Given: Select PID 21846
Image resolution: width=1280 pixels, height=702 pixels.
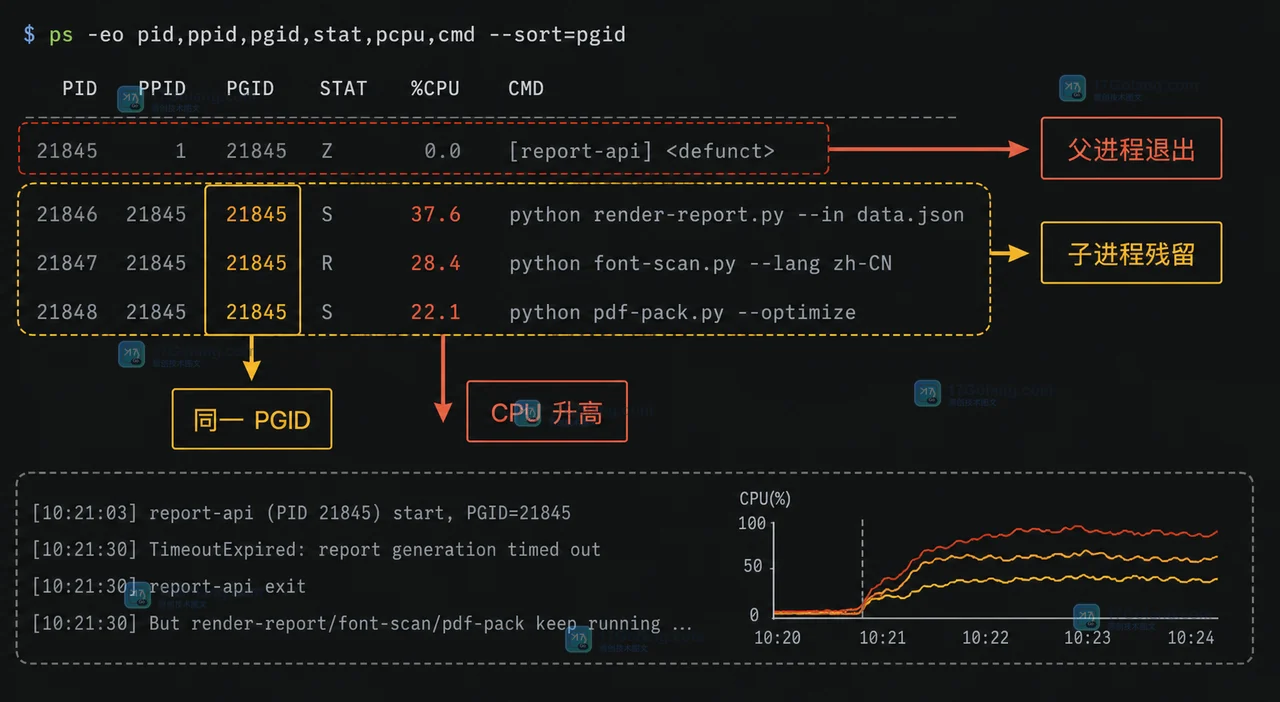Looking at the screenshot, I should 67,214.
